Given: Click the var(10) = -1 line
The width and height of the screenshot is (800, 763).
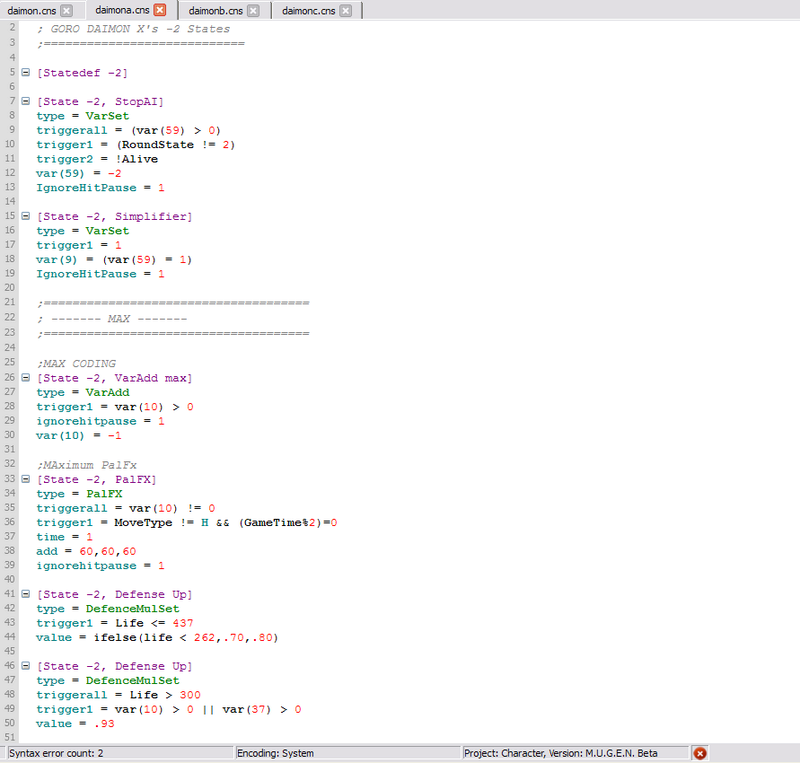Looking at the screenshot, I should click(x=79, y=436).
